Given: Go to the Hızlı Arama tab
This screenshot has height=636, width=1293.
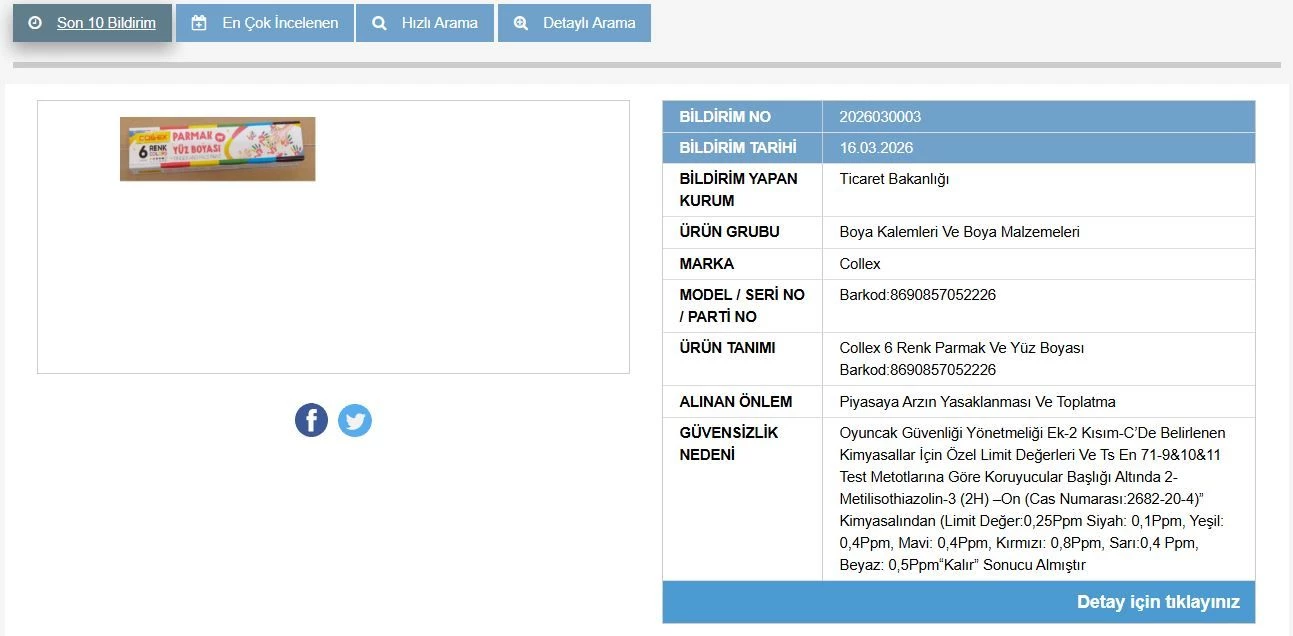Looking at the screenshot, I should pos(439,23).
